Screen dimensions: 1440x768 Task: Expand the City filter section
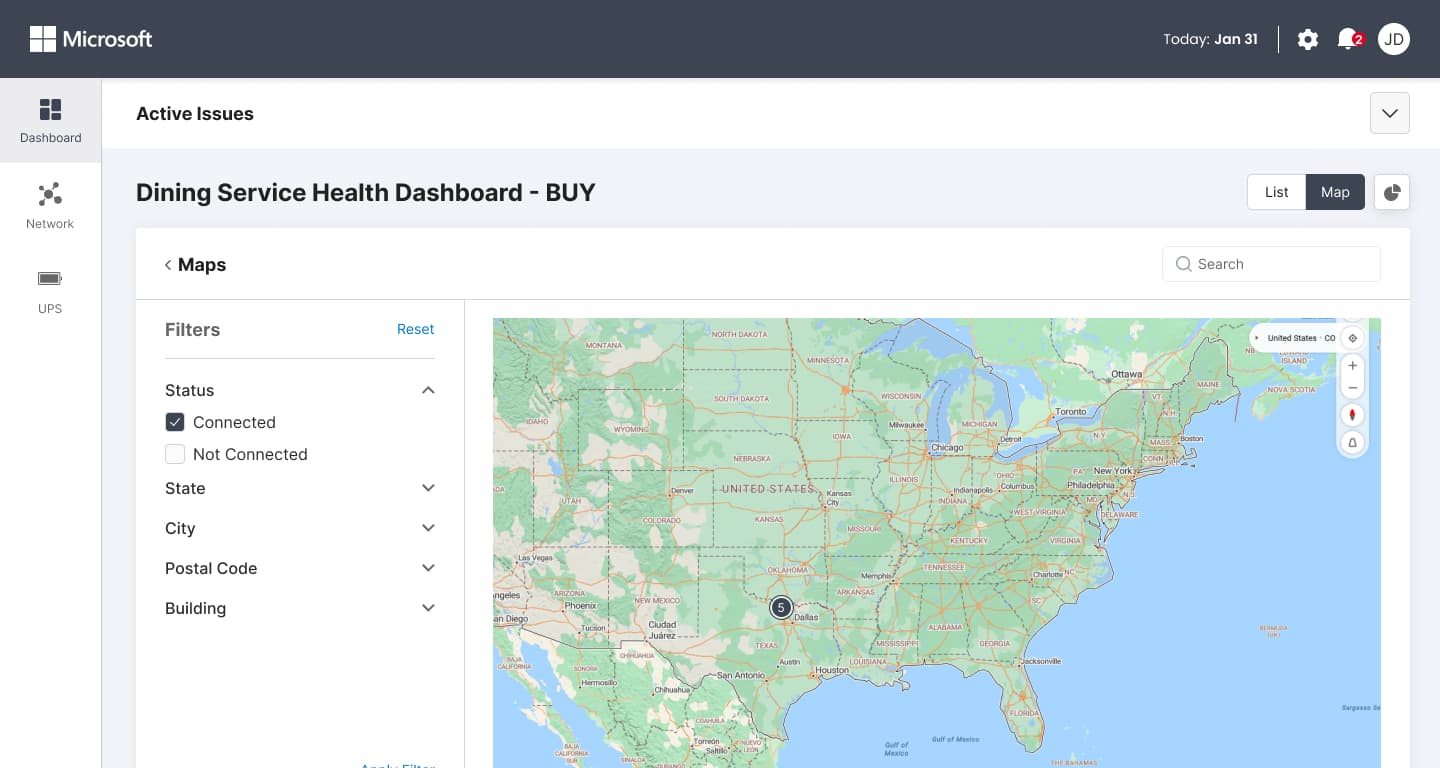[x=428, y=528]
